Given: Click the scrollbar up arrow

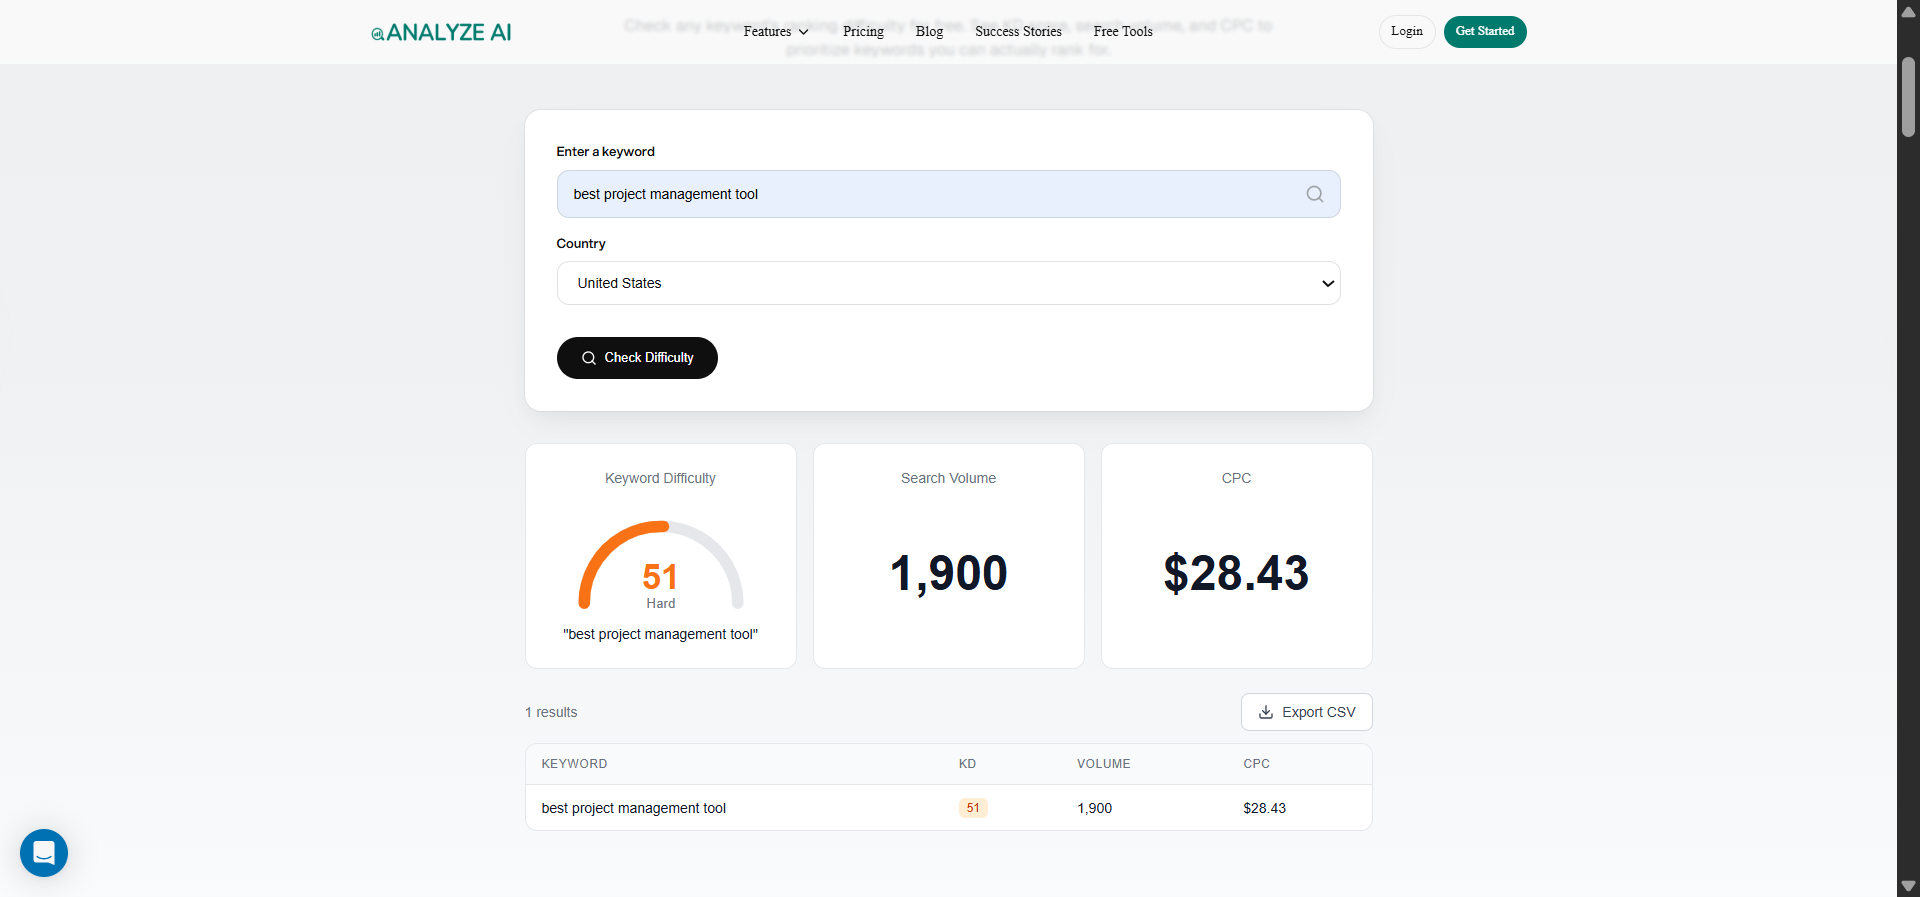Looking at the screenshot, I should [x=1908, y=12].
